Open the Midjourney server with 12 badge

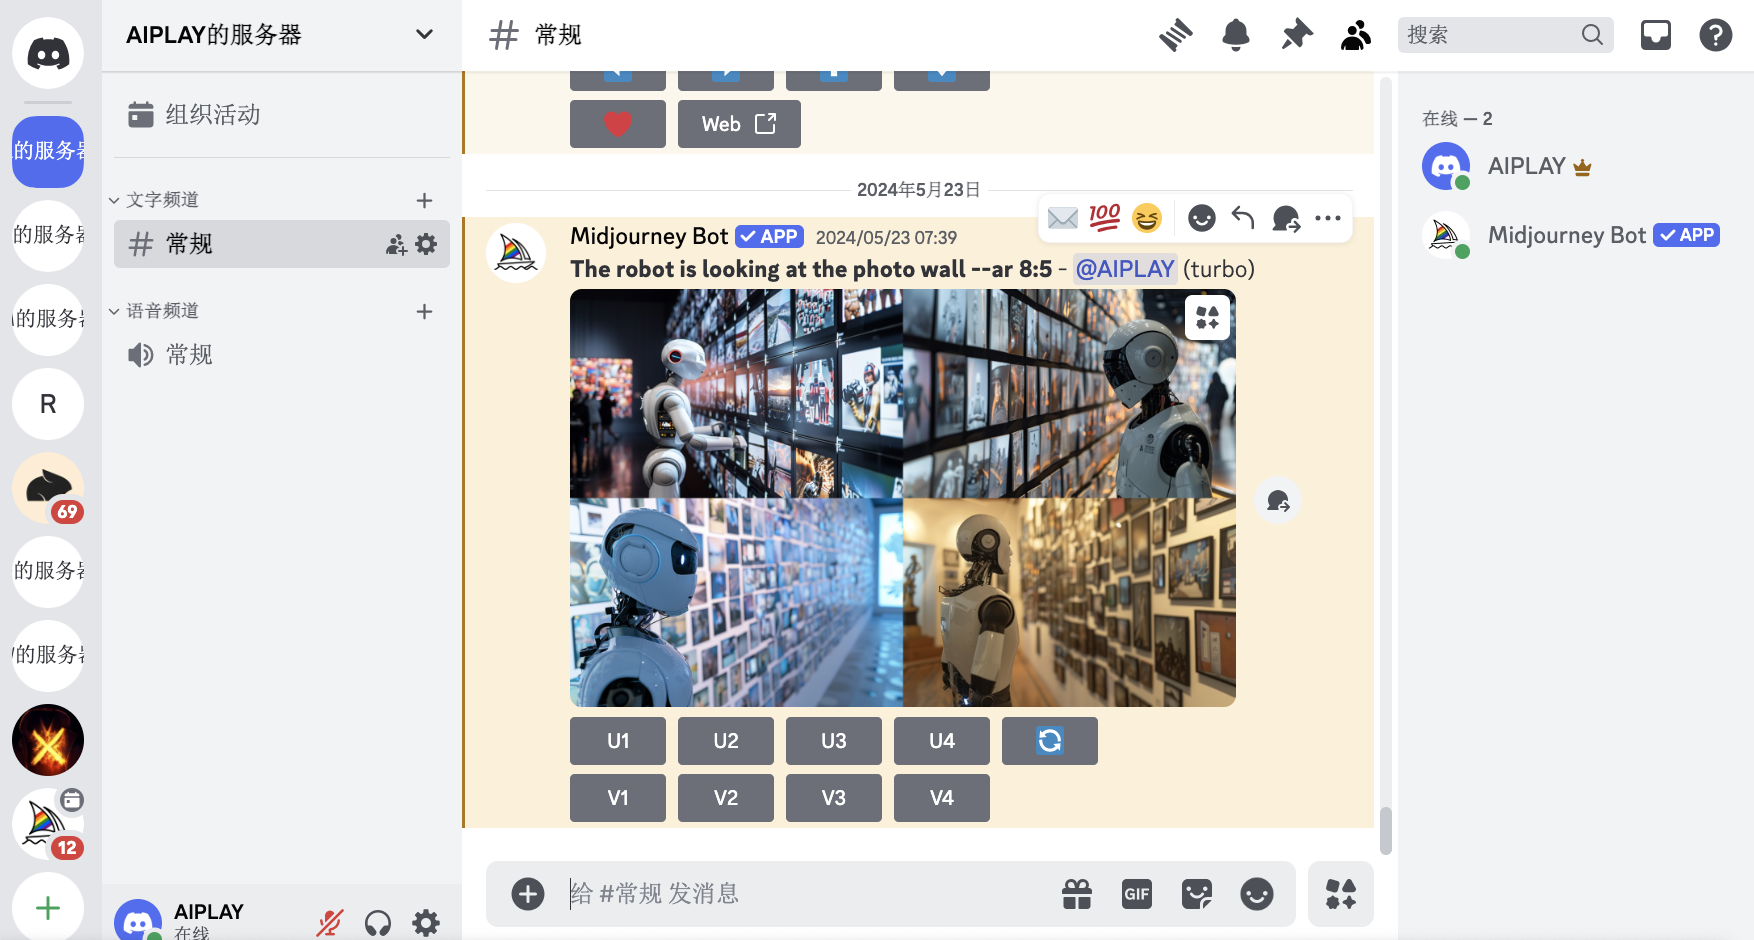coord(48,824)
